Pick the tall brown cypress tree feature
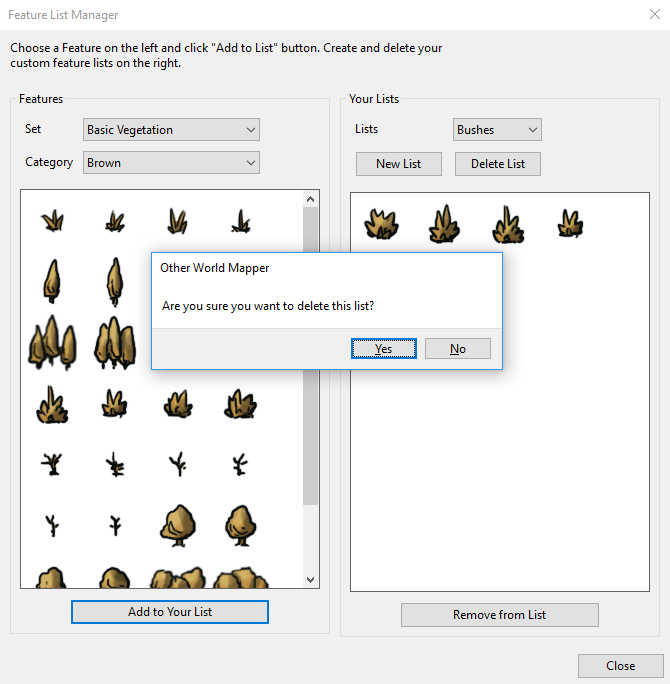This screenshot has width=670, height=684. click(52, 280)
